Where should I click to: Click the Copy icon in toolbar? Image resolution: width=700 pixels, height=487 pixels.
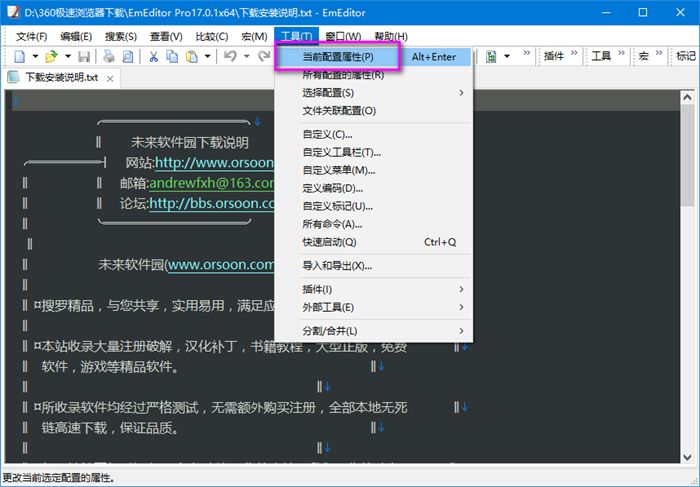pos(172,57)
